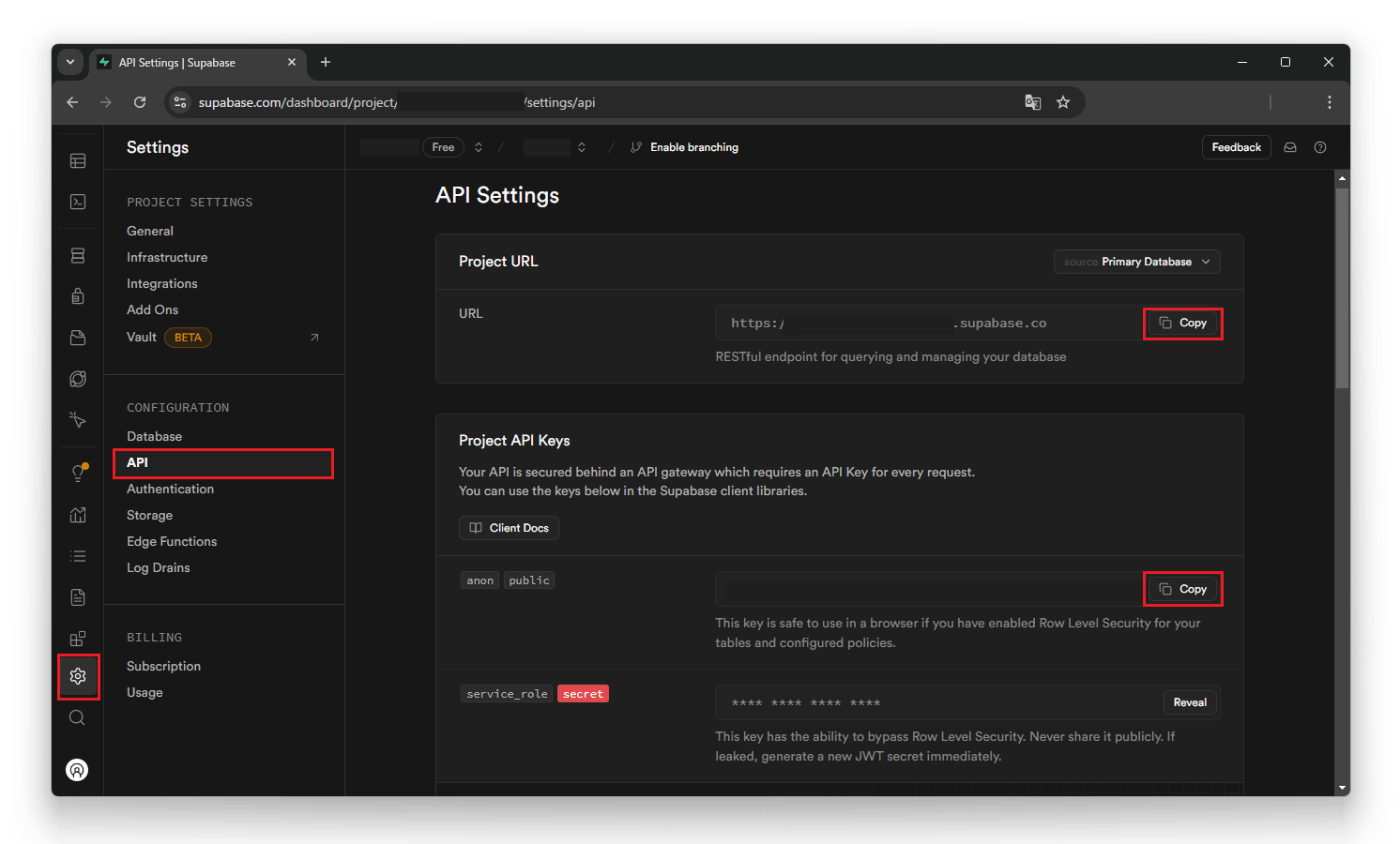
Task: Click the API Settings heading
Action: pyautogui.click(x=497, y=195)
